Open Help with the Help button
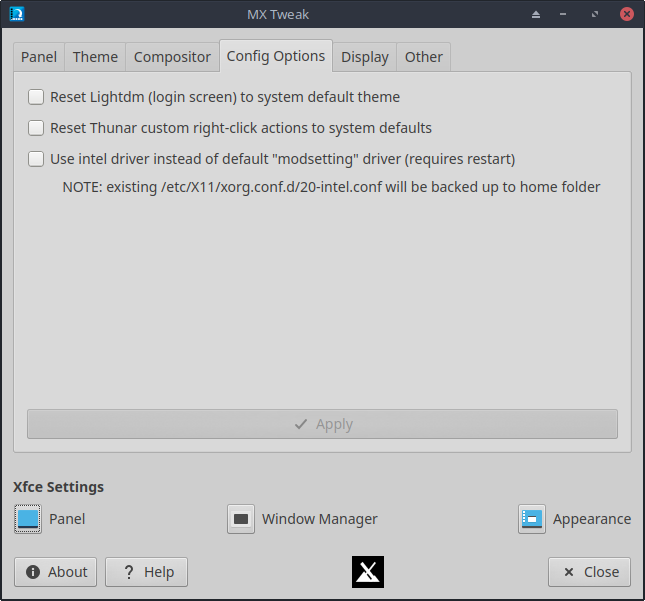Image resolution: width=645 pixels, height=601 pixels. tap(146, 572)
